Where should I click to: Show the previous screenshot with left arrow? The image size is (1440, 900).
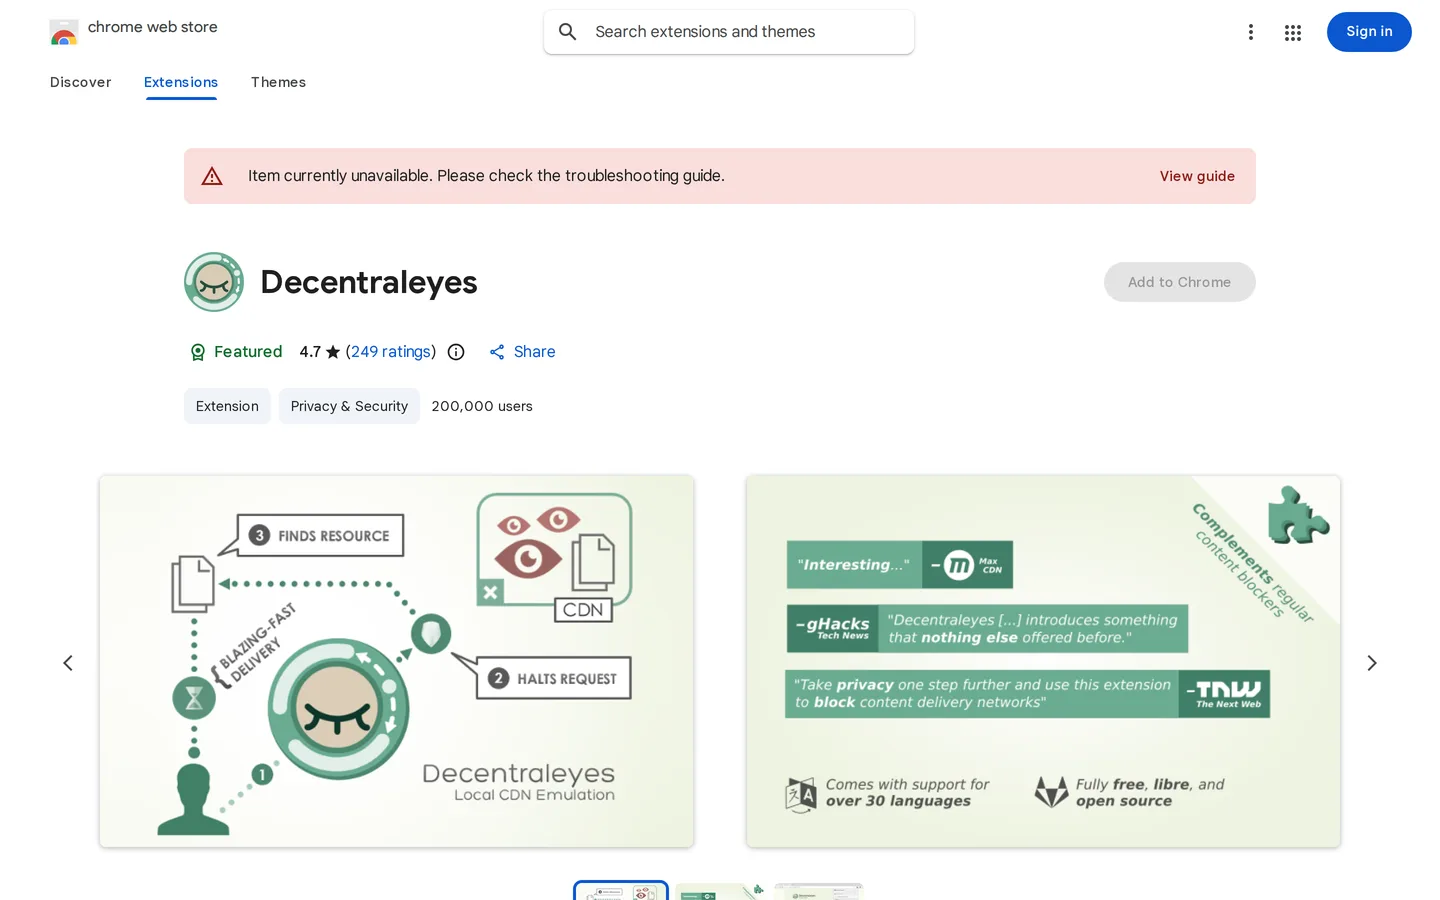(68, 663)
